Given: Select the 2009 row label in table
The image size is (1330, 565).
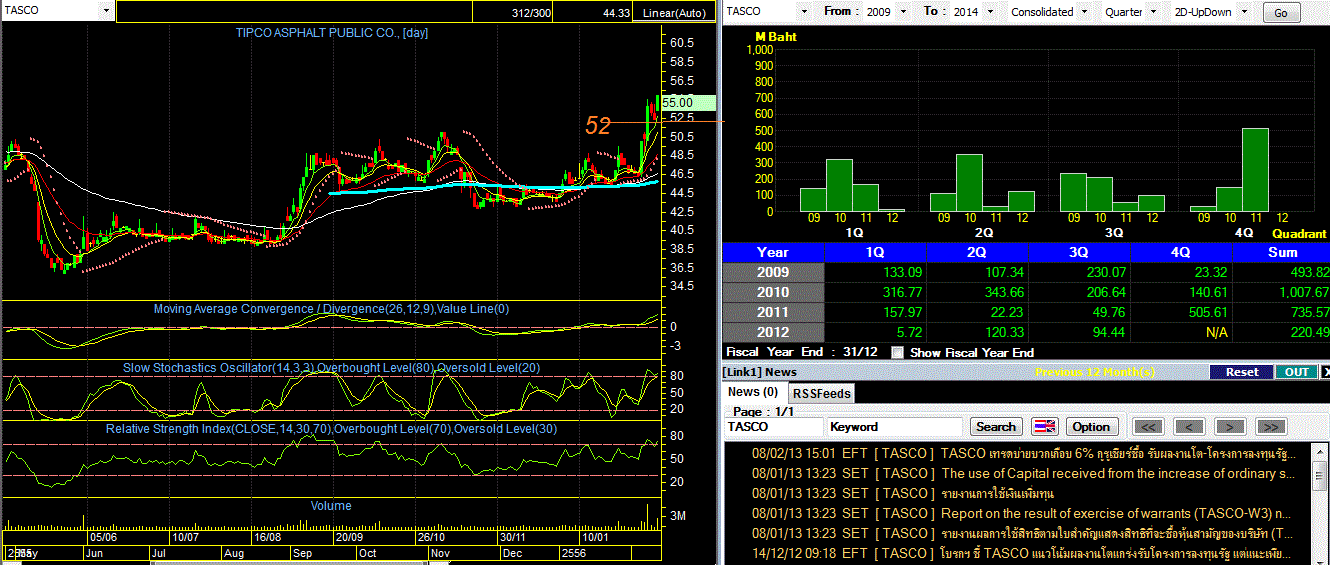Looking at the screenshot, I should tap(773, 272).
